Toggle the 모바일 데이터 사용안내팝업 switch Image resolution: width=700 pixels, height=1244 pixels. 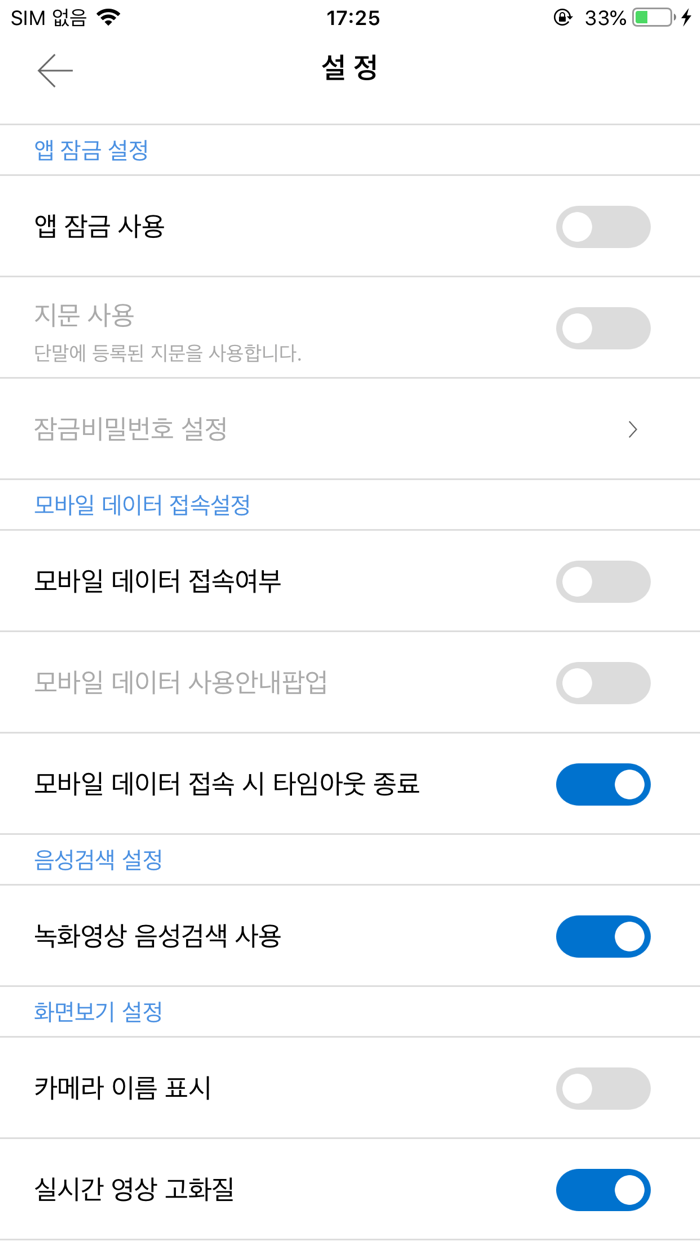603,683
